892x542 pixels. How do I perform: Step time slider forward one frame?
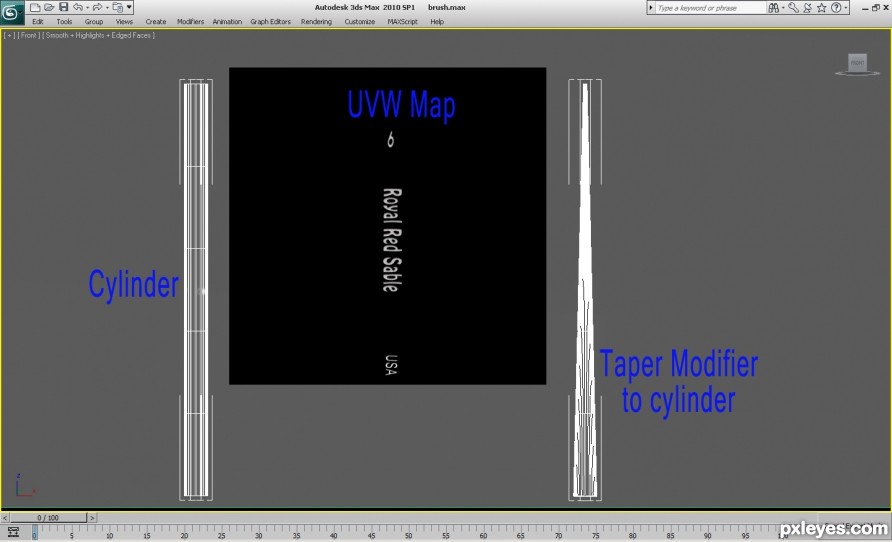[92, 518]
